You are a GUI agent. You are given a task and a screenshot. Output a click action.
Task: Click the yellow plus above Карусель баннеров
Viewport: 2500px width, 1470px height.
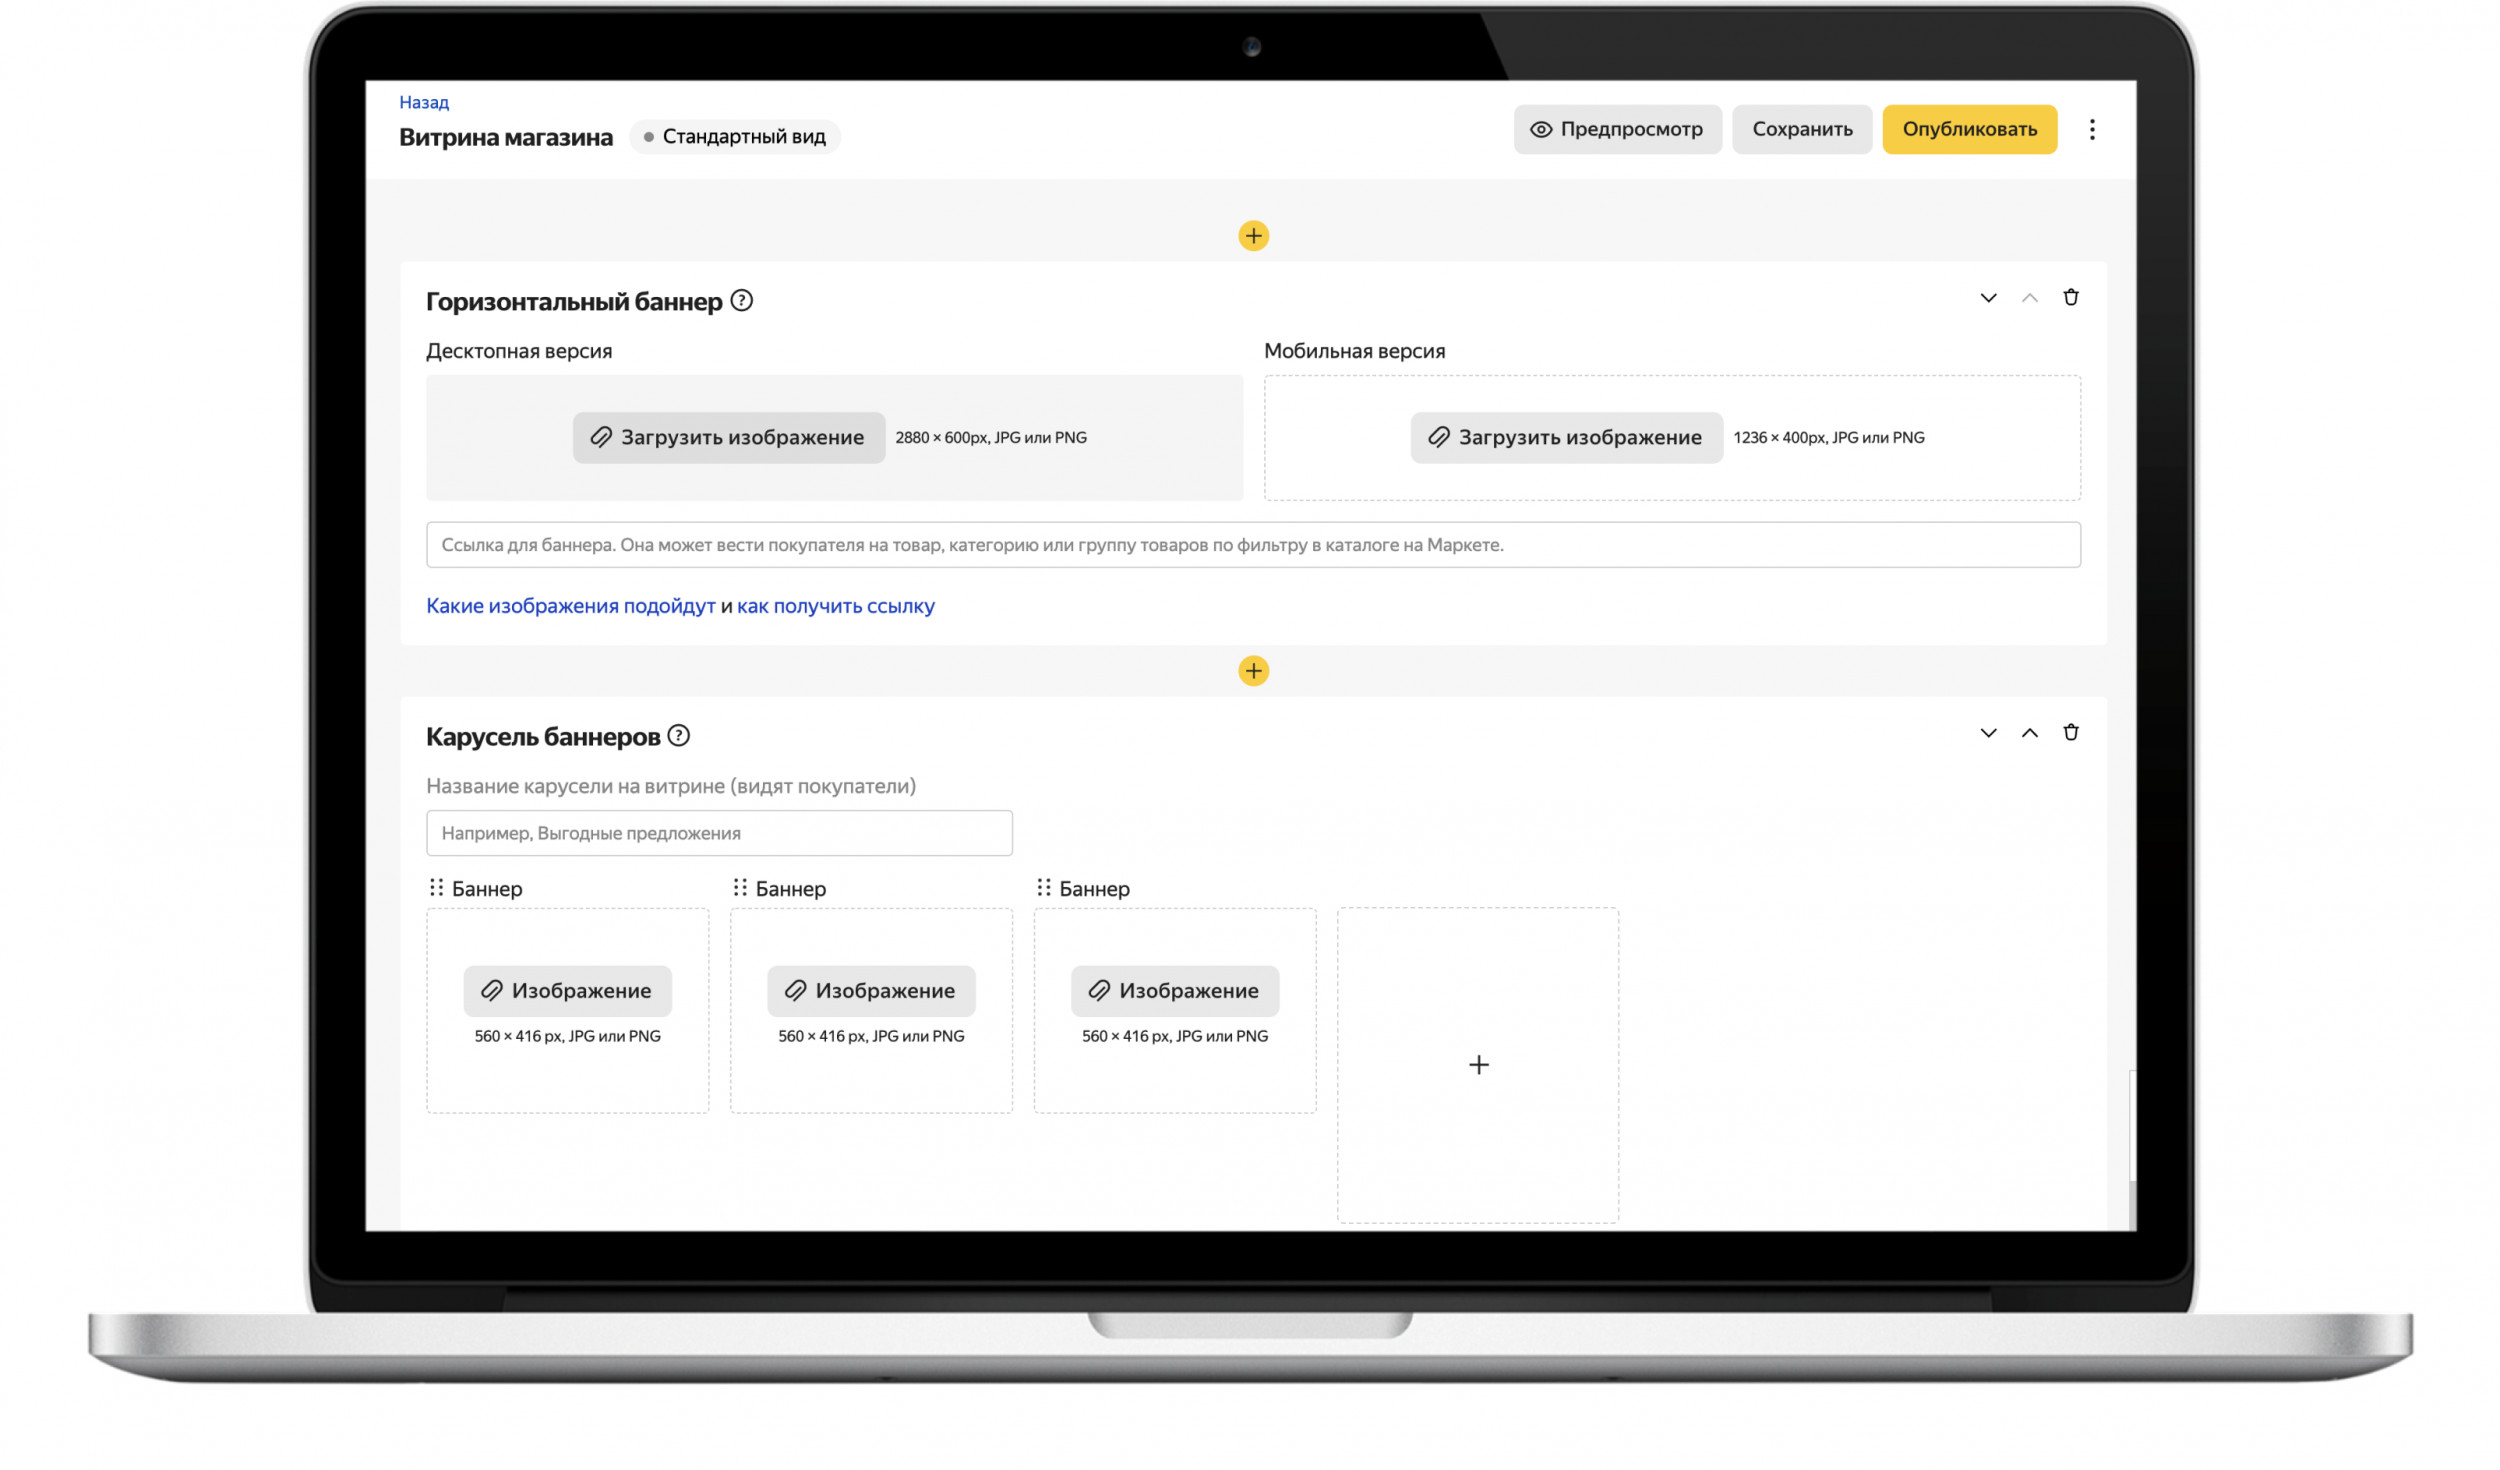click(x=1253, y=670)
